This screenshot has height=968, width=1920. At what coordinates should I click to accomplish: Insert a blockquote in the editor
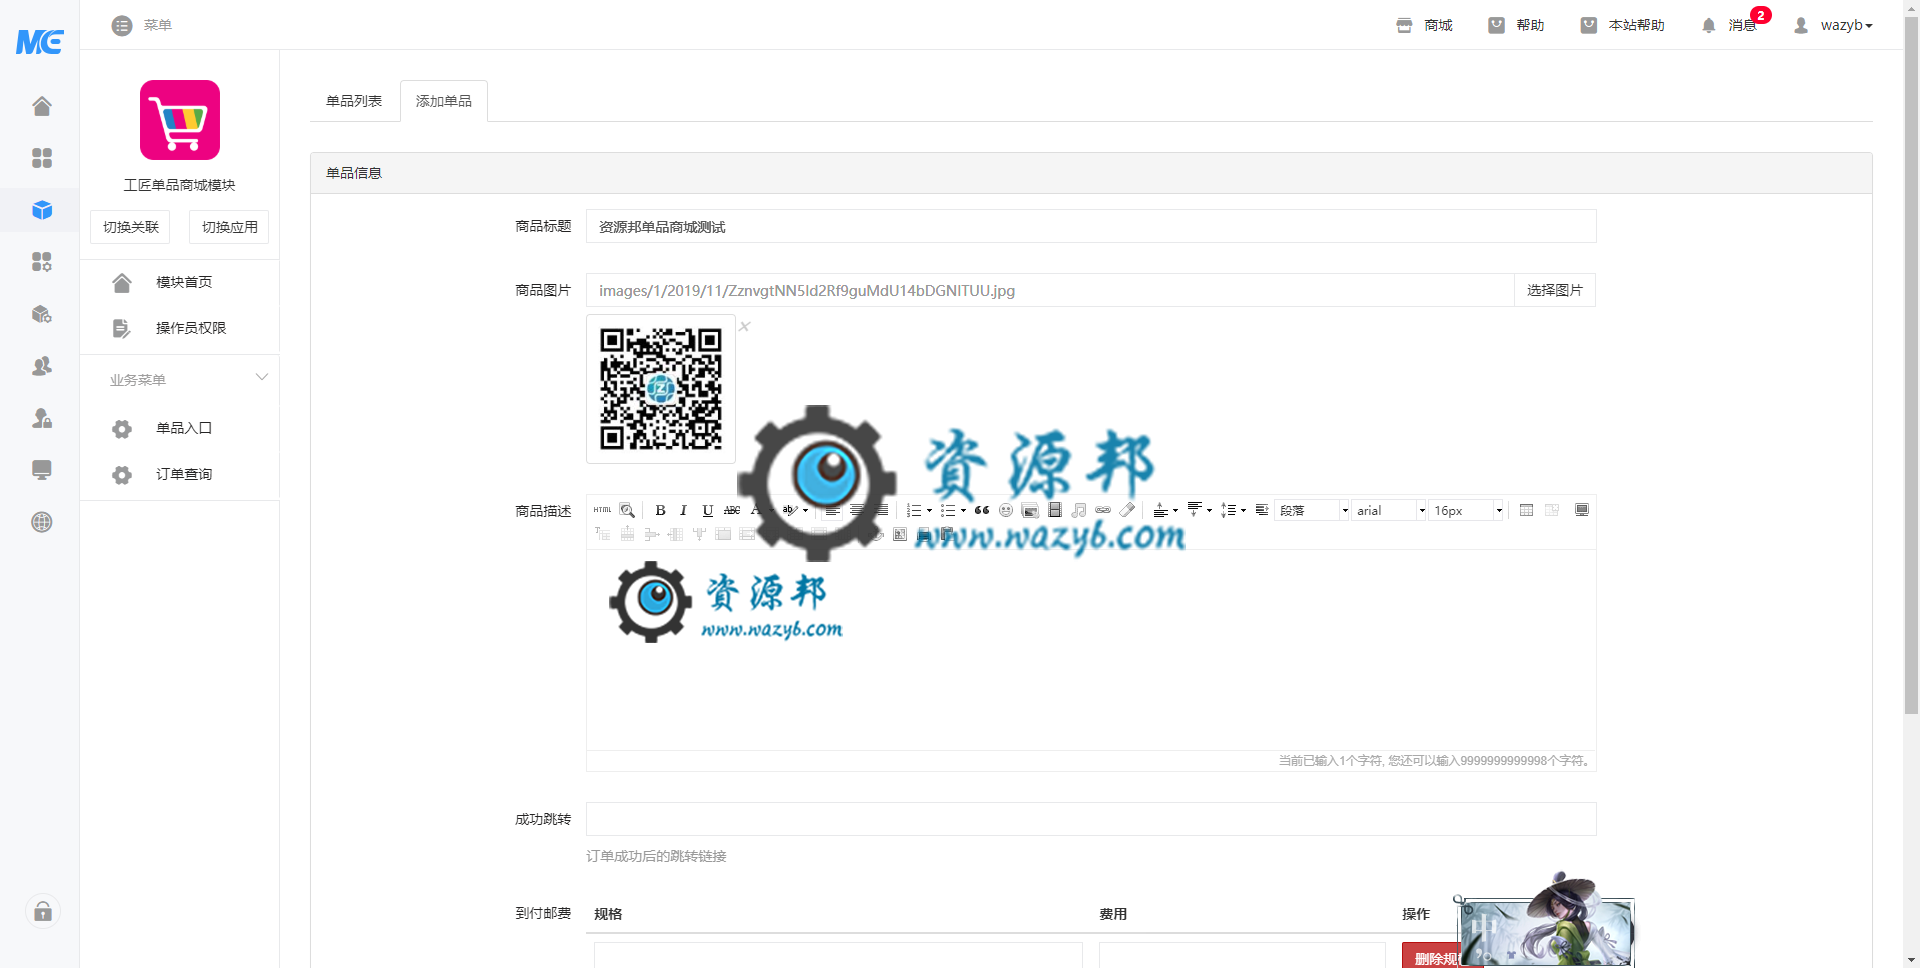pyautogui.click(x=982, y=510)
